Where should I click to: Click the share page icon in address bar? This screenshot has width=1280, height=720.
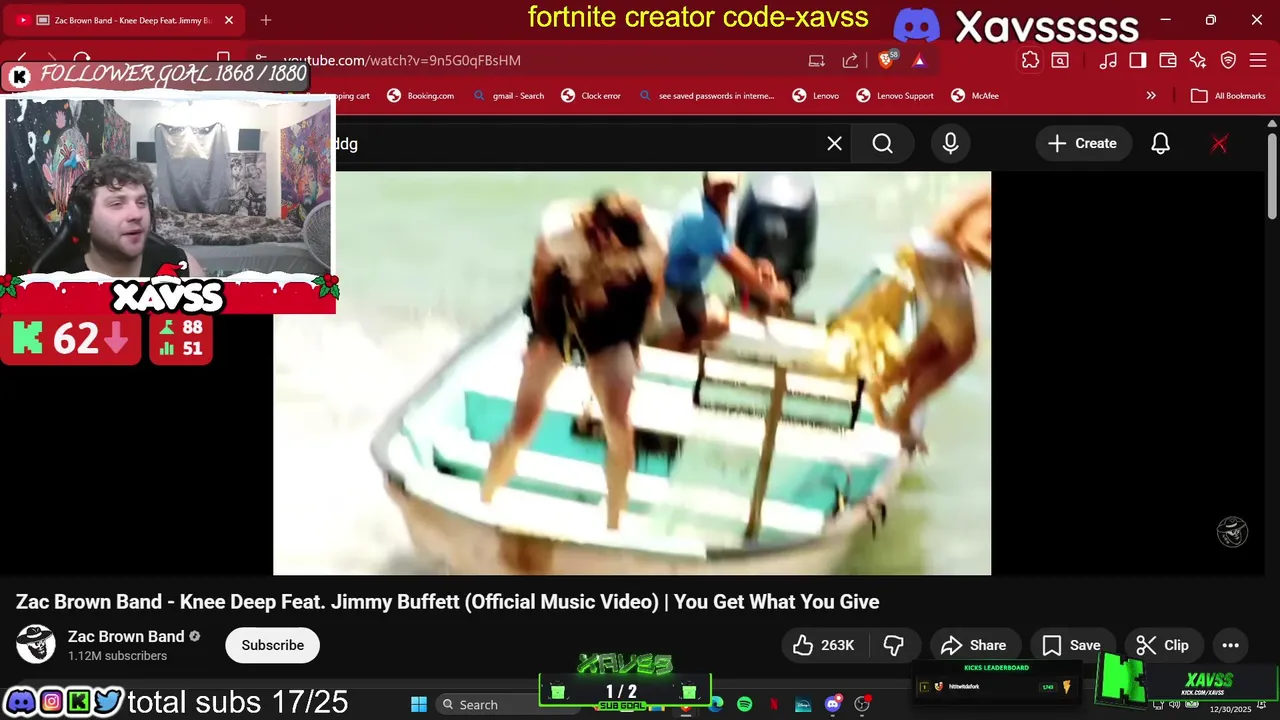850,60
